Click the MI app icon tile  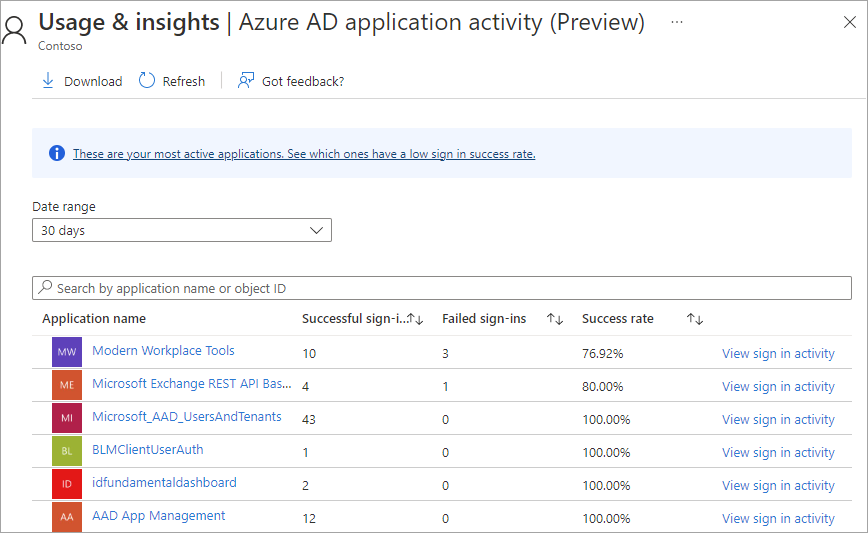[67, 418]
